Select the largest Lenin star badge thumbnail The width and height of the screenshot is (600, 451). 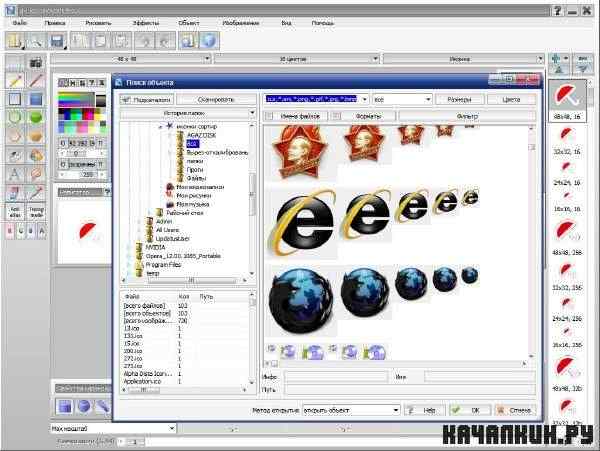(301, 152)
